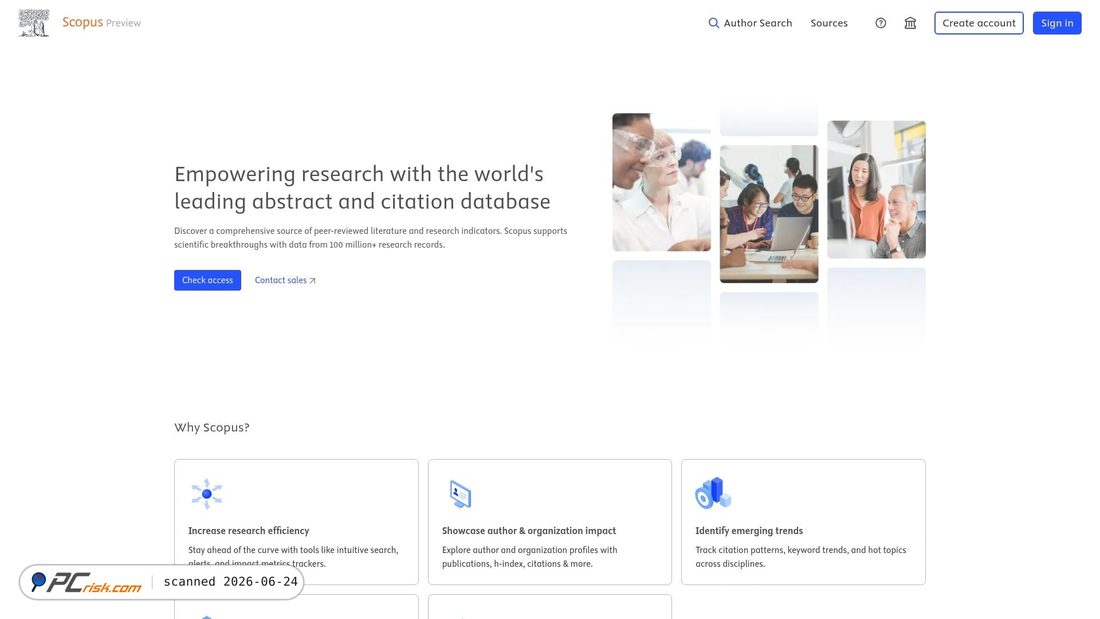The image size is (1100, 619).
Task: Click the author profile impact icon
Action: tap(460, 495)
